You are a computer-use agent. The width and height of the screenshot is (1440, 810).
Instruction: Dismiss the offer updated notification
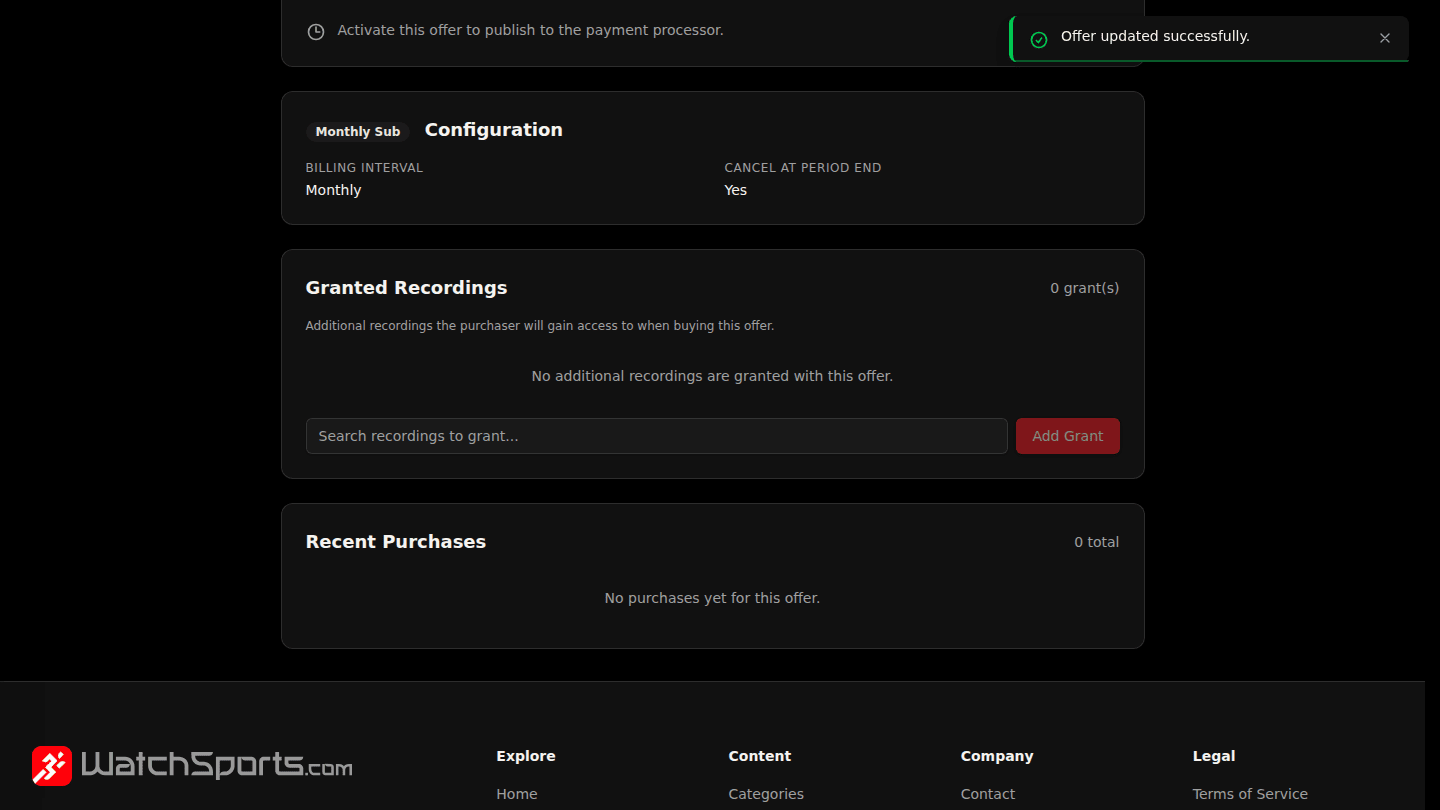pos(1384,38)
